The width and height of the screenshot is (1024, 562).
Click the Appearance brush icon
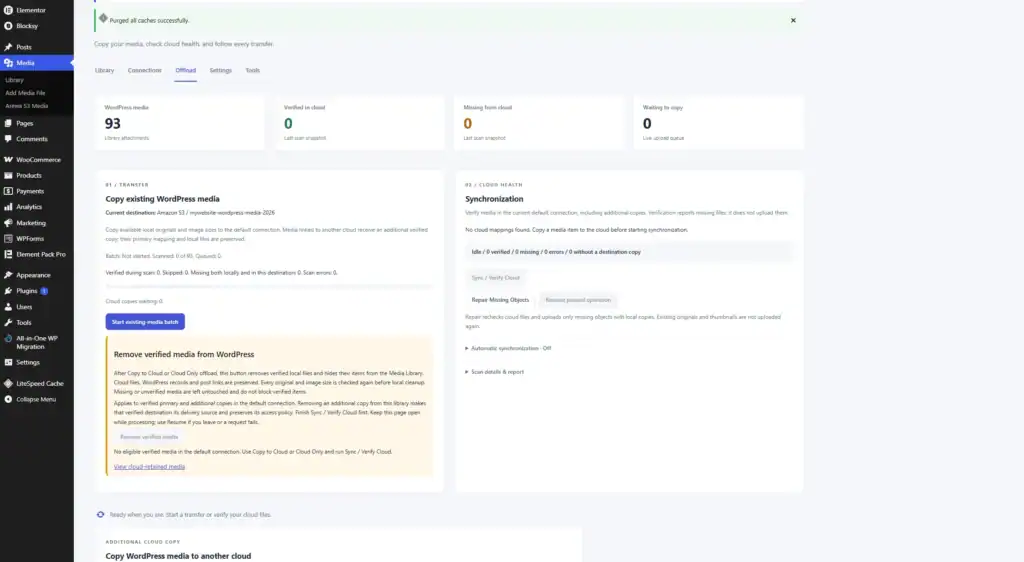point(8,275)
